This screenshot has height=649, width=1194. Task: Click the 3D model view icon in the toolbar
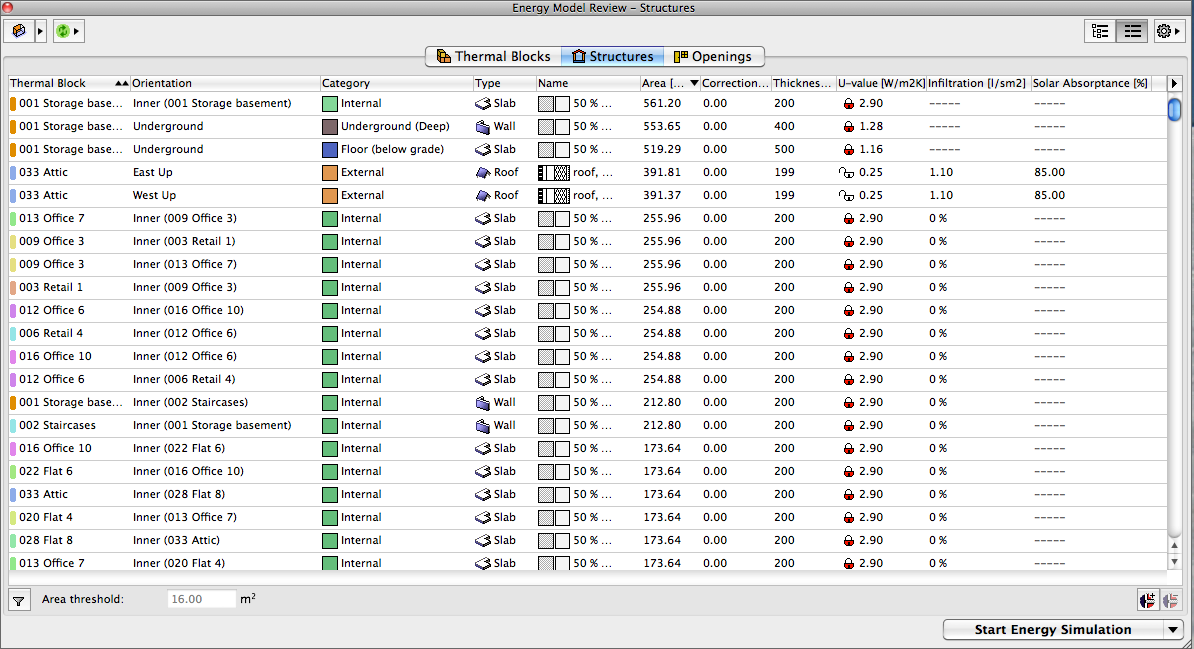pyautogui.click(x=19, y=31)
